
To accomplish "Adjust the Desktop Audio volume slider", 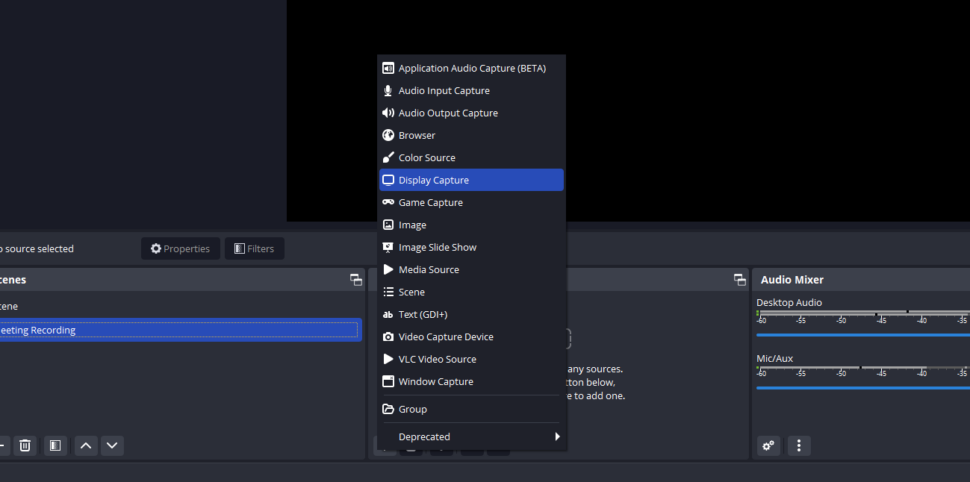I will (x=862, y=335).
